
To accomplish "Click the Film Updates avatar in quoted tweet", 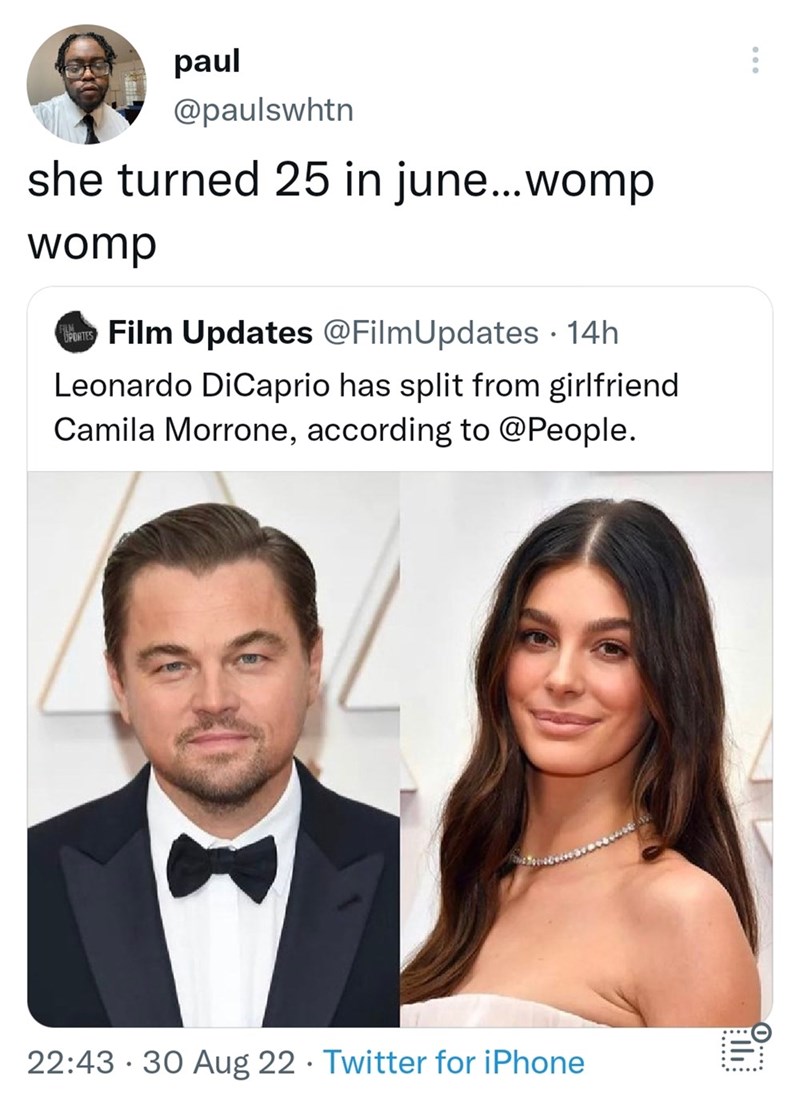I will [77, 333].
